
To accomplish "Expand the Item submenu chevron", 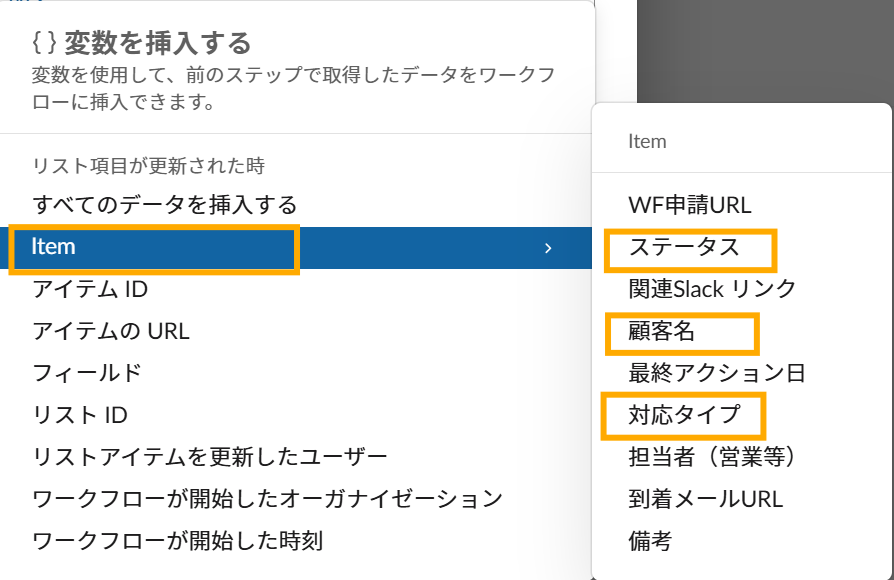I will pos(548,249).
